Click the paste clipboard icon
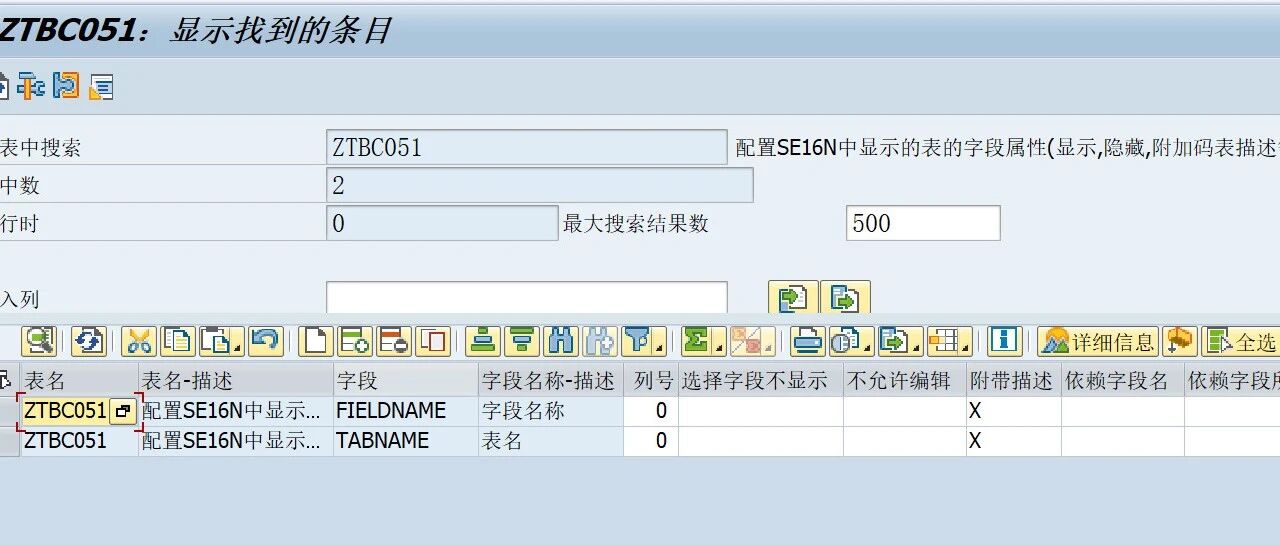The height and width of the screenshot is (545, 1280). tap(216, 341)
